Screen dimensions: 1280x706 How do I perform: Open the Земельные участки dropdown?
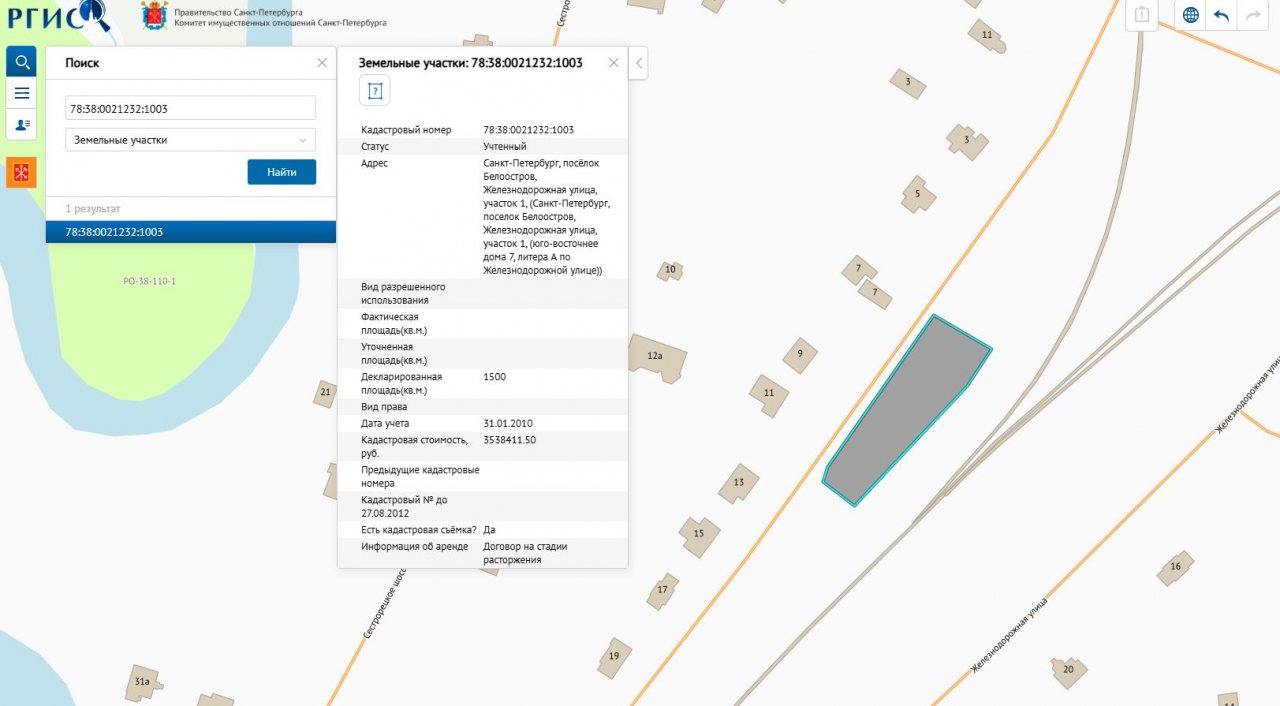tap(190, 140)
